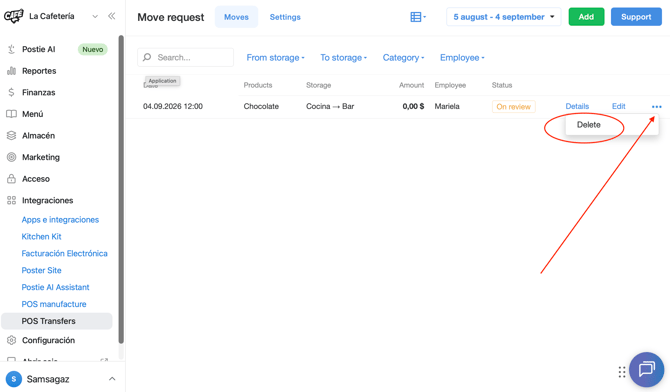Click the On review status badge
This screenshot has width=670, height=392.
point(513,107)
